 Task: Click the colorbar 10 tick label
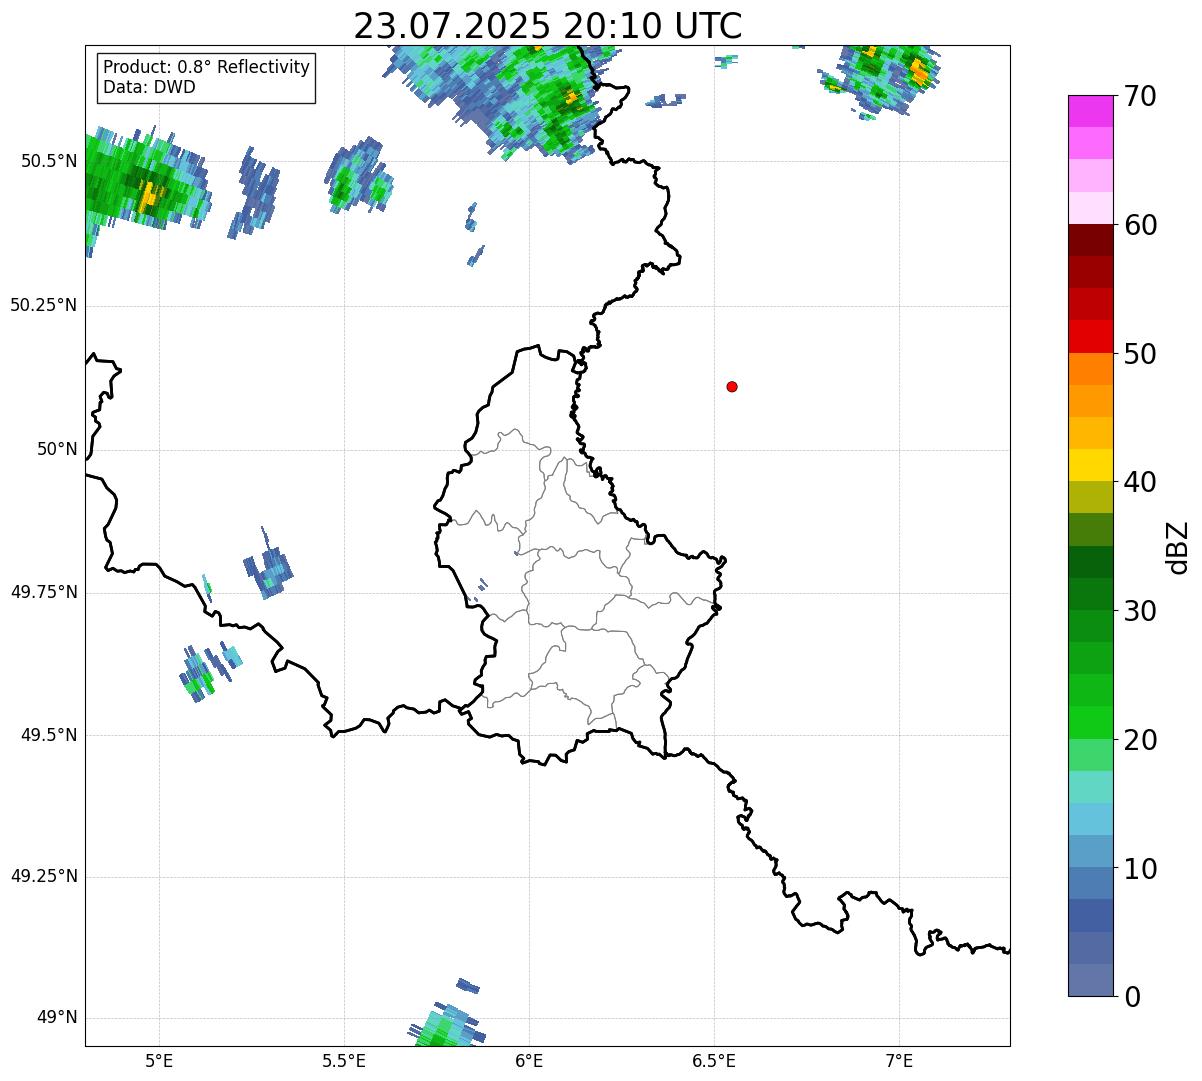click(1140, 868)
